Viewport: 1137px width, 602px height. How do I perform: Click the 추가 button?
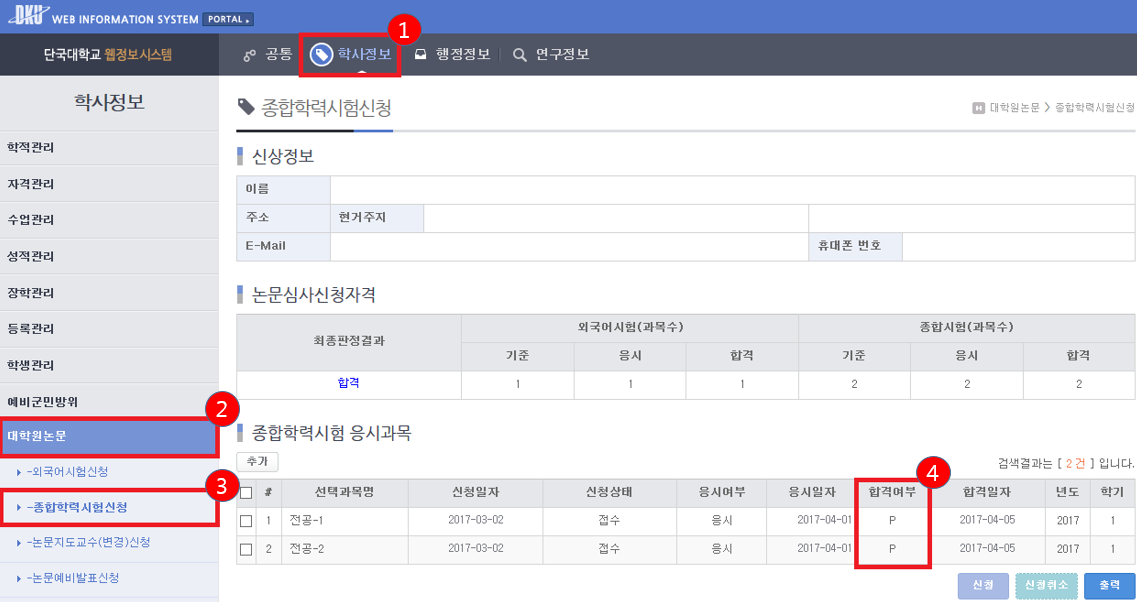point(257,462)
